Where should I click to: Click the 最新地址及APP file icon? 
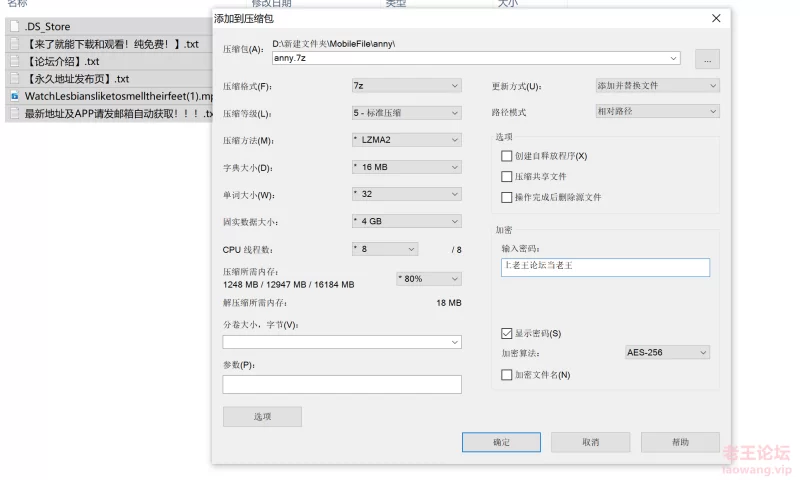point(15,113)
